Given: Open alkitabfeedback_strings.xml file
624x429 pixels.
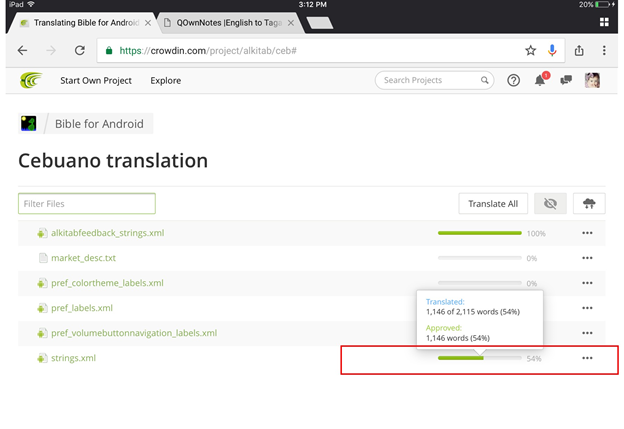Looking at the screenshot, I should pos(107,233).
